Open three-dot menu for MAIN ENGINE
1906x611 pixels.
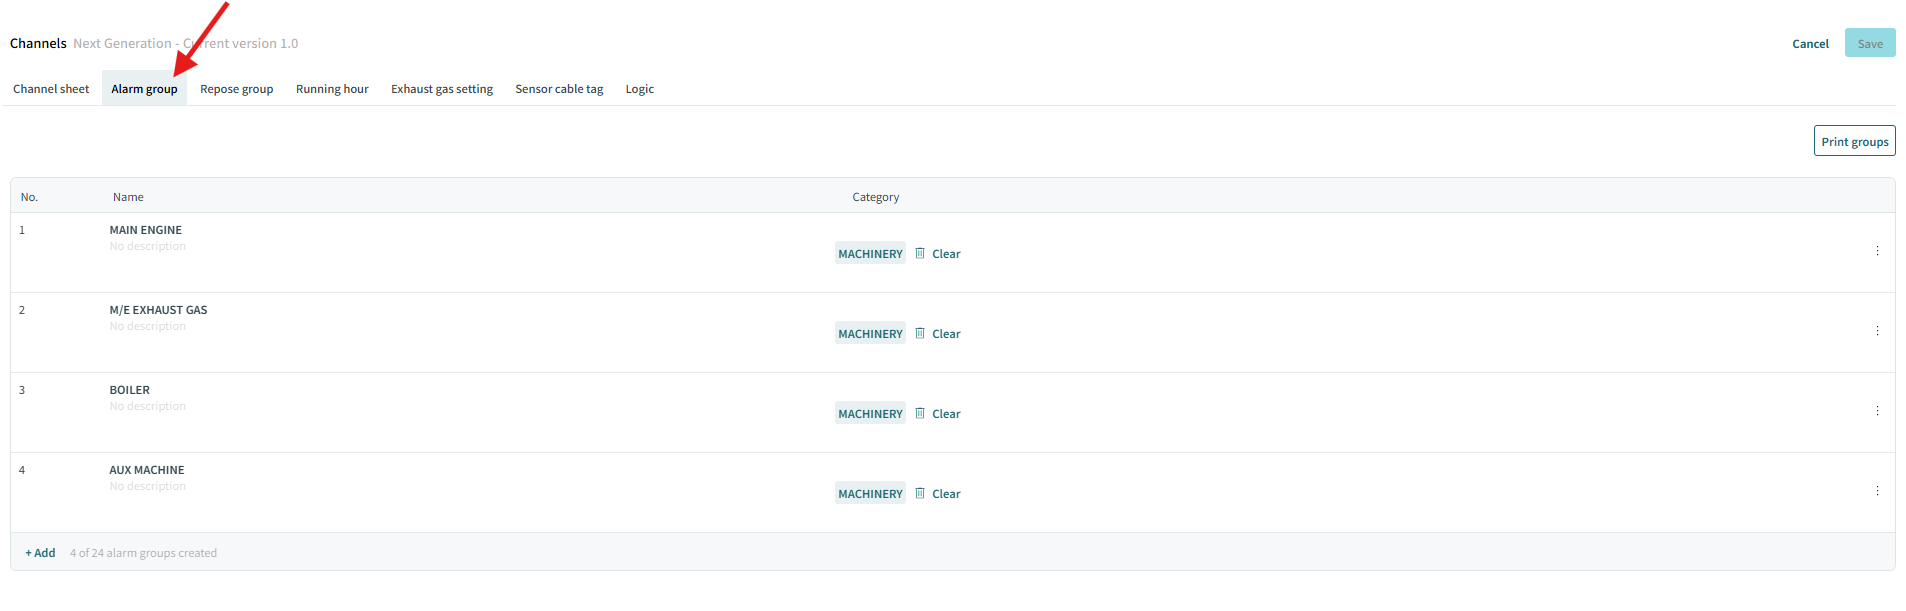point(1877,251)
